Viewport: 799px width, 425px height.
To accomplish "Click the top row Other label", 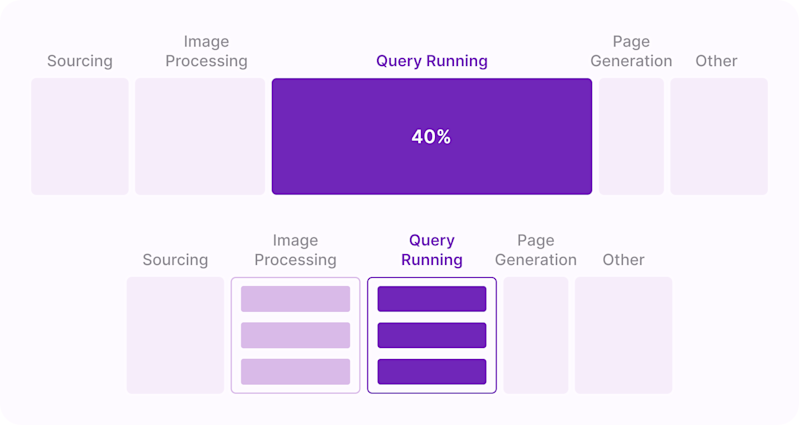I will pyautogui.click(x=716, y=61).
